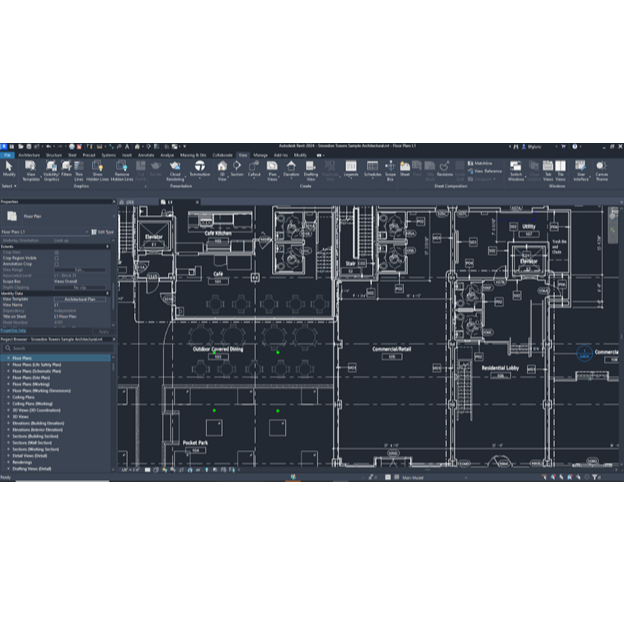Click the Switch Windows icon

click(x=517, y=168)
